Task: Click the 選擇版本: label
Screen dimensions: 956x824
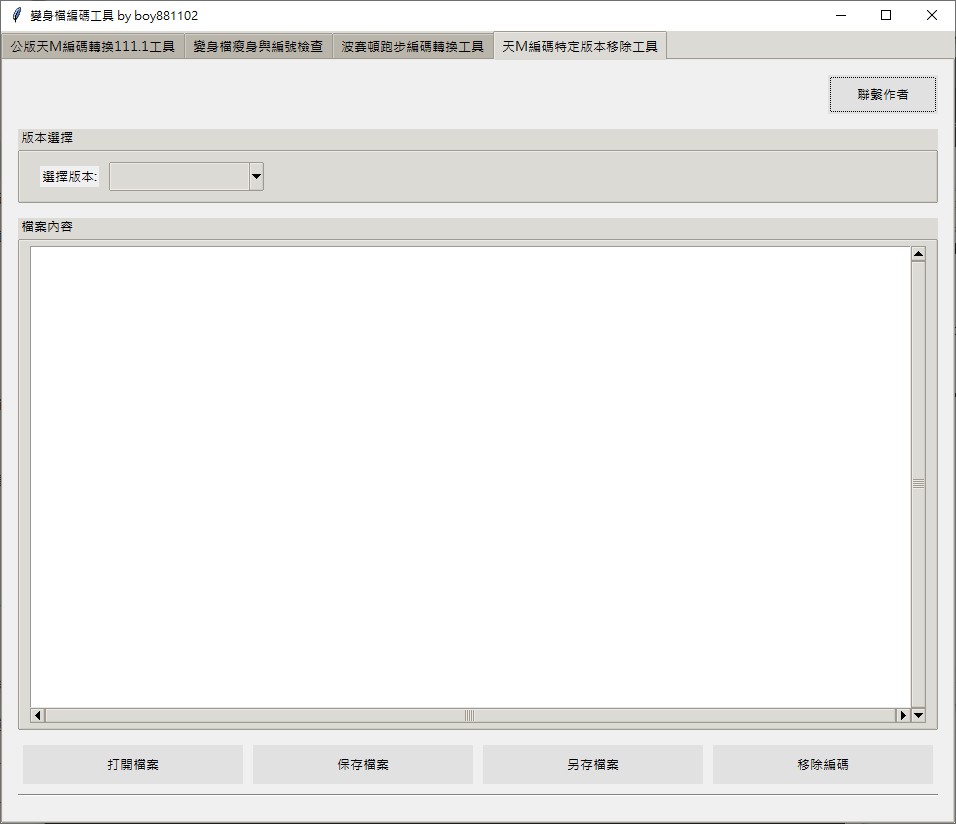Action: [x=70, y=177]
